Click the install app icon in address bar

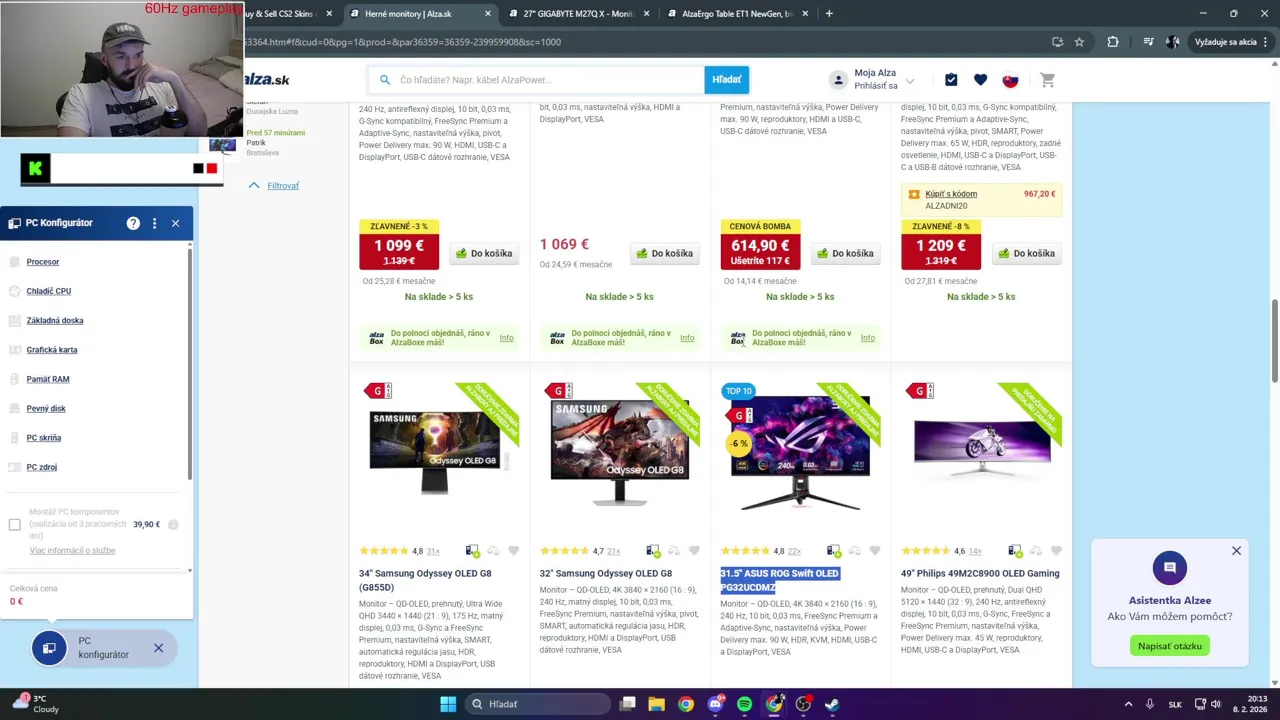1057,42
